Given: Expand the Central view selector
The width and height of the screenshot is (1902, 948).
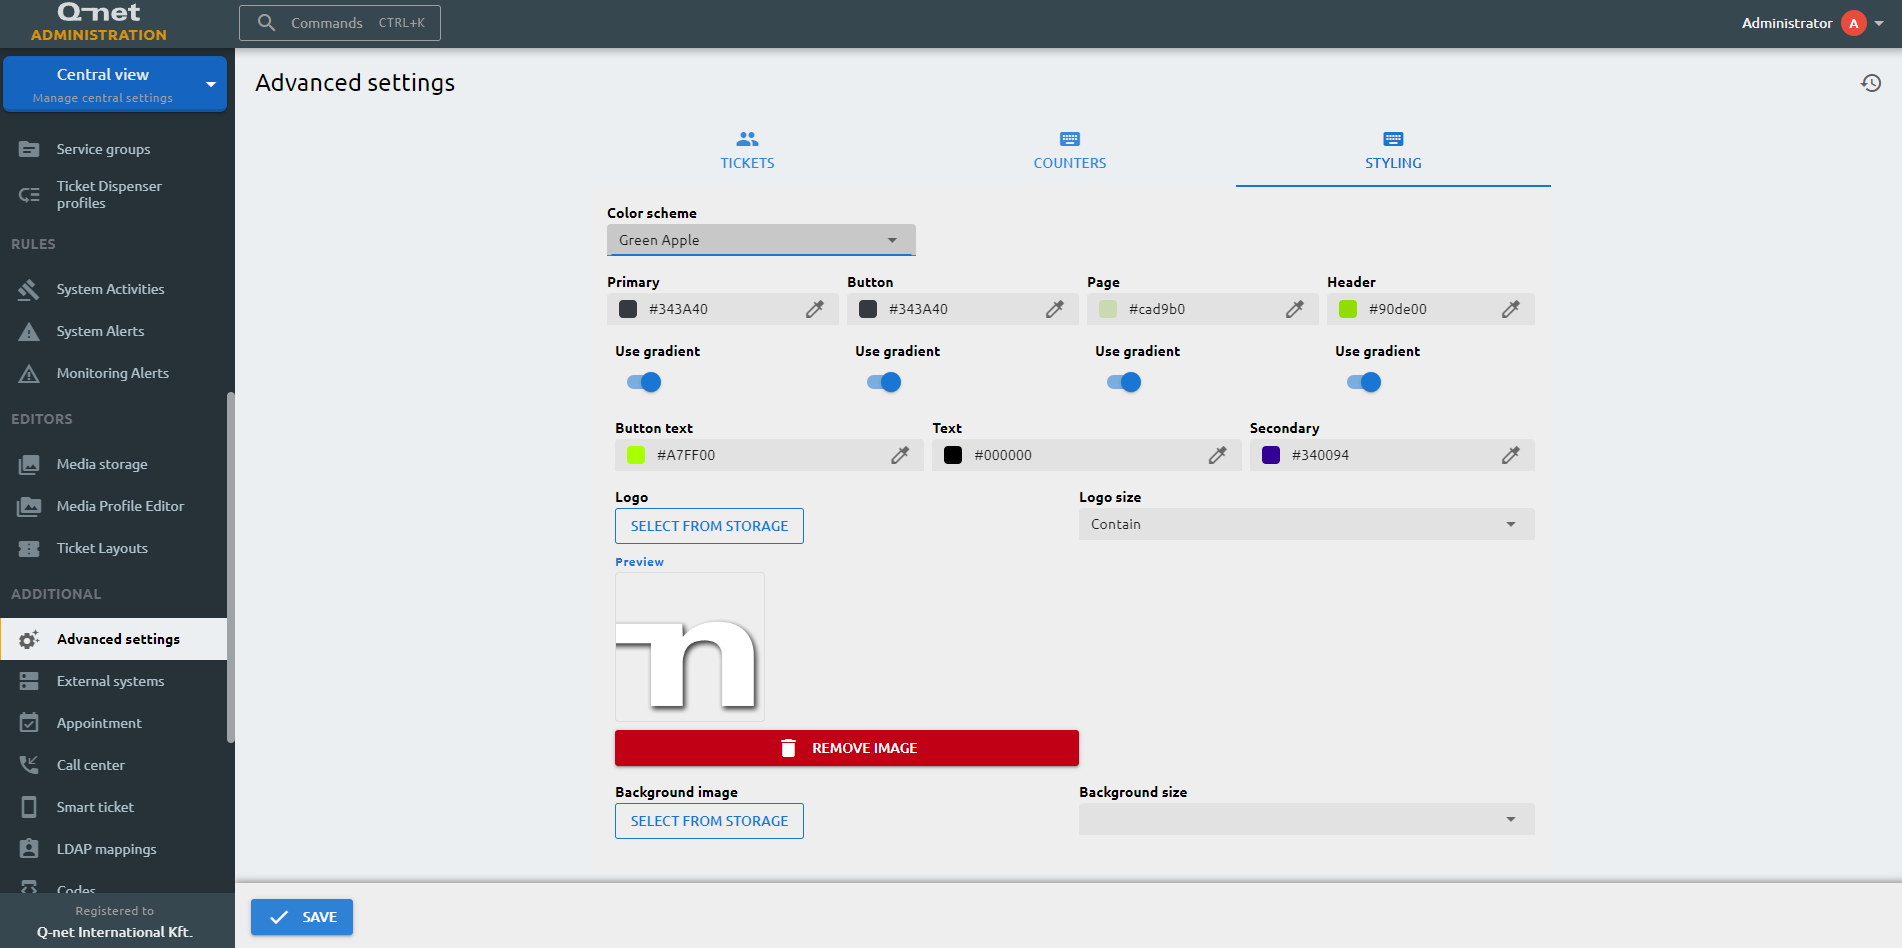Looking at the screenshot, I should pos(115,84).
